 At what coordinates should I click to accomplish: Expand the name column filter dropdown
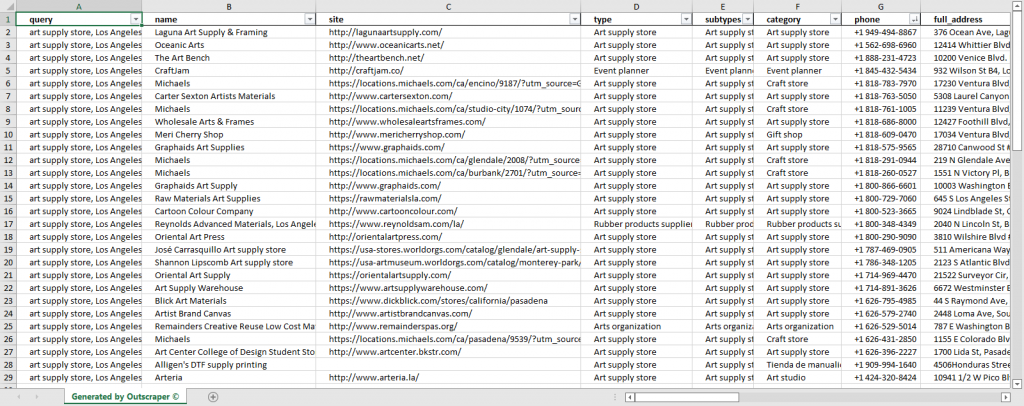(x=307, y=19)
